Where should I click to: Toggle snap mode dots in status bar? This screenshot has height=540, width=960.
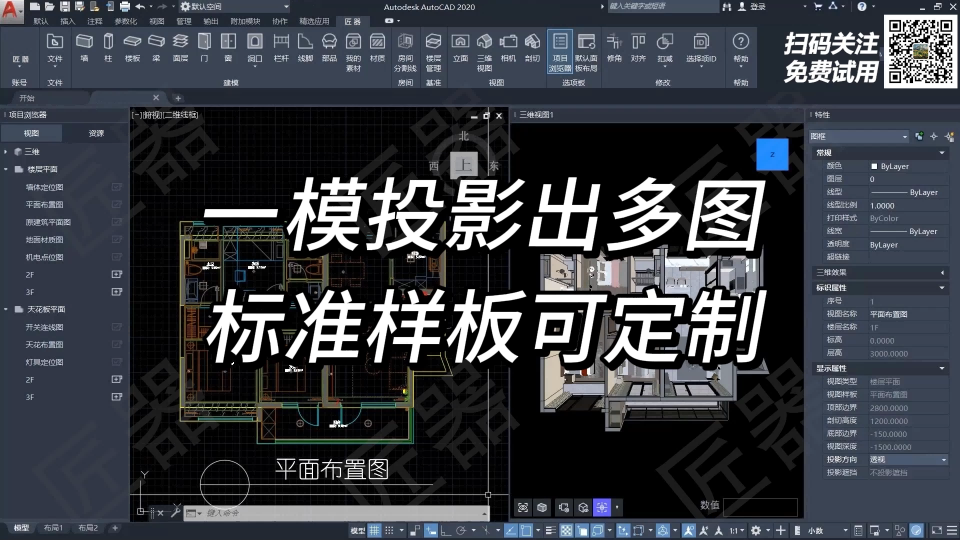point(389,530)
